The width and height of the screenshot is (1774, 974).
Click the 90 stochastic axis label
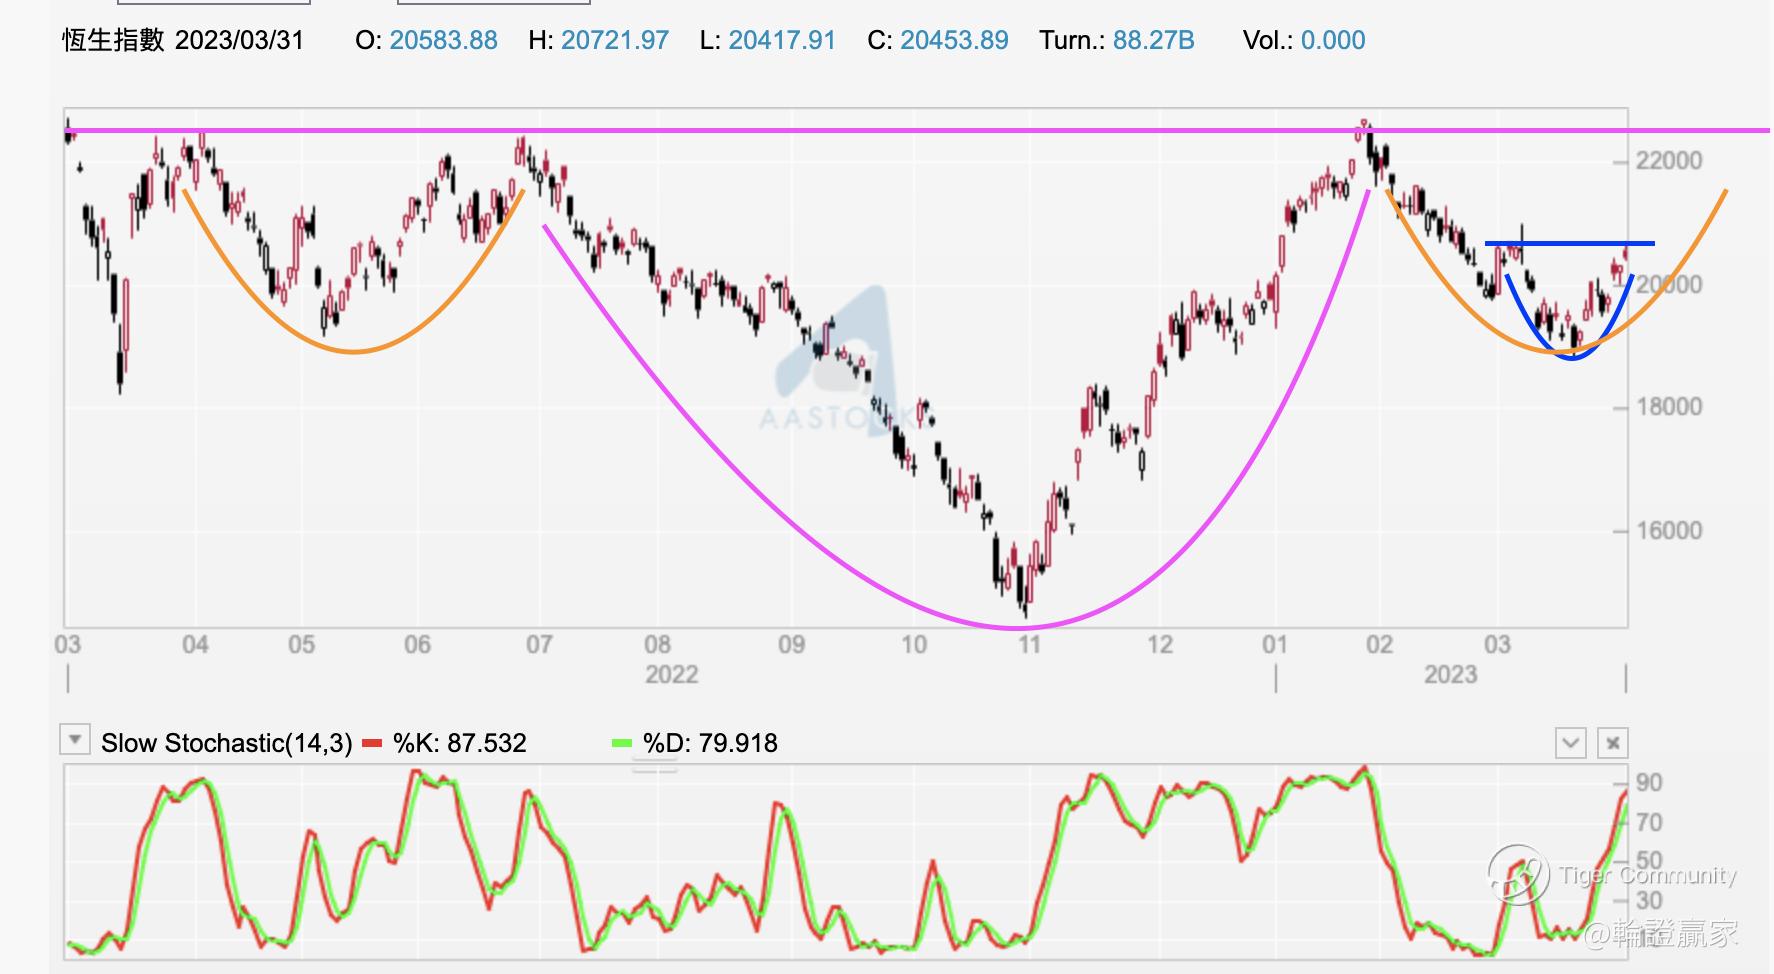point(1649,783)
